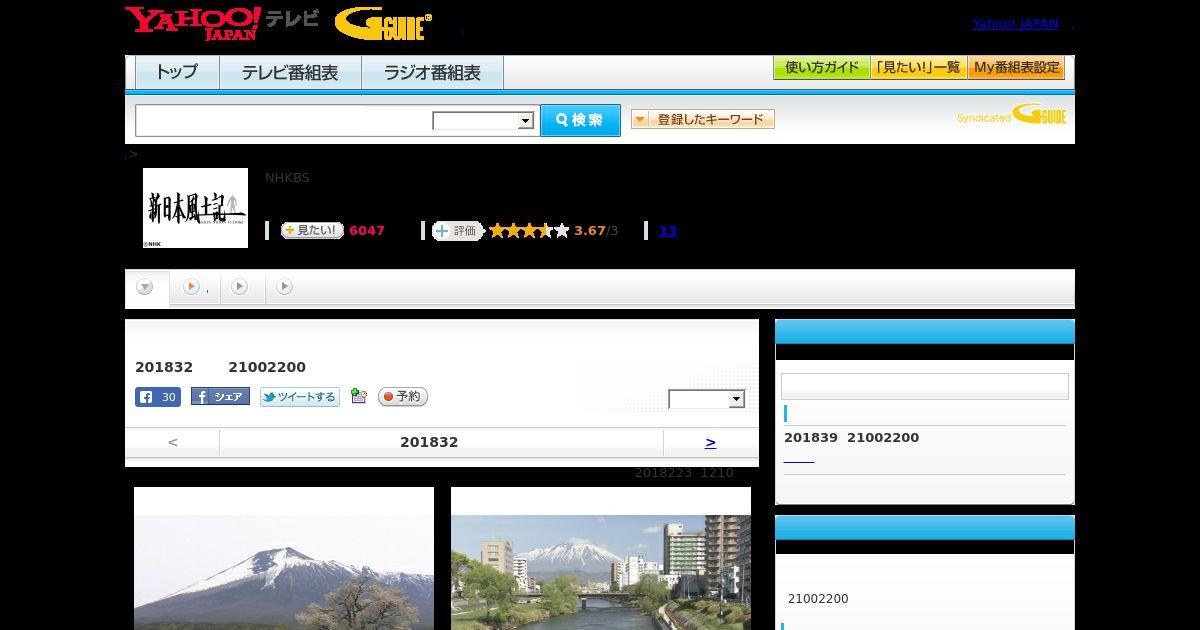
Task: Click the 予約 record button
Action: (x=403, y=397)
